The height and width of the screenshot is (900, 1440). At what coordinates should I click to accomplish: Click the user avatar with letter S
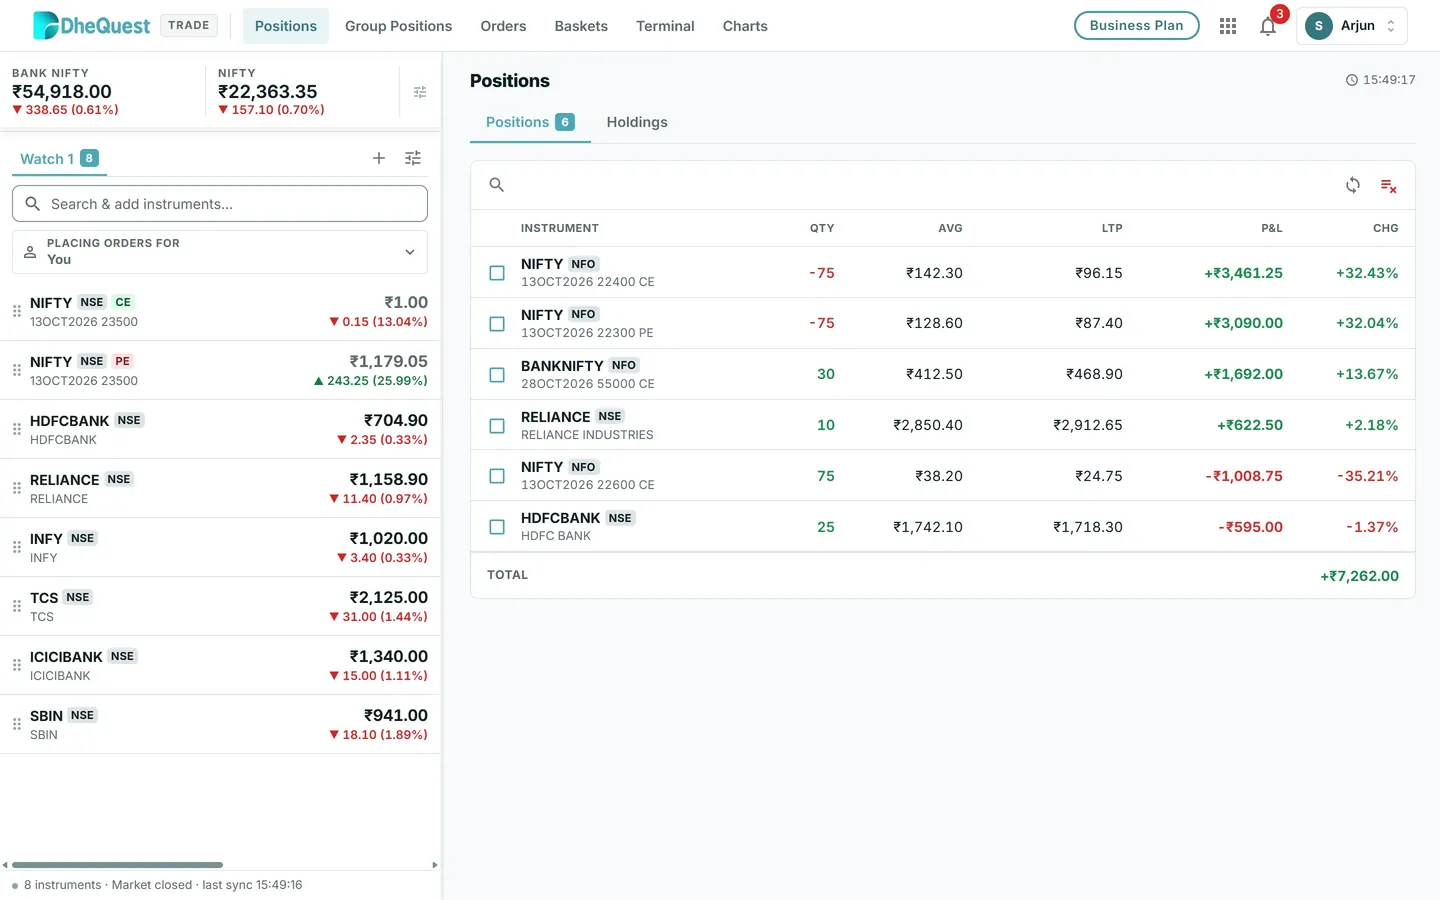tap(1319, 26)
